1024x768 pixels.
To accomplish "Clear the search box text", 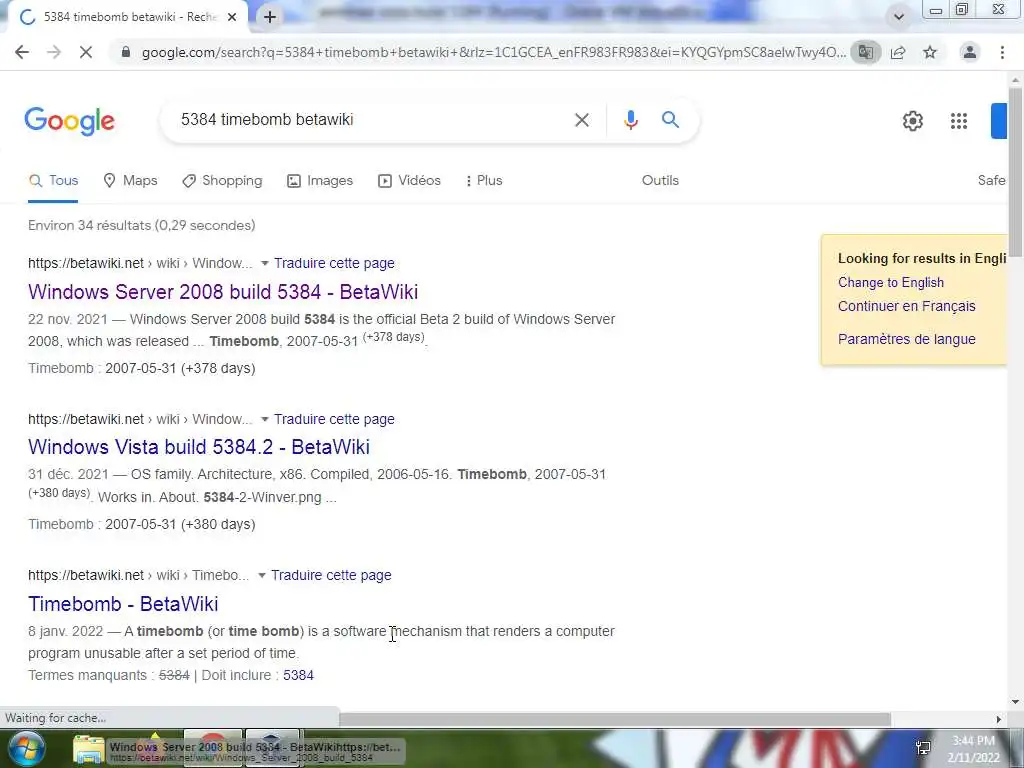I will (x=581, y=120).
